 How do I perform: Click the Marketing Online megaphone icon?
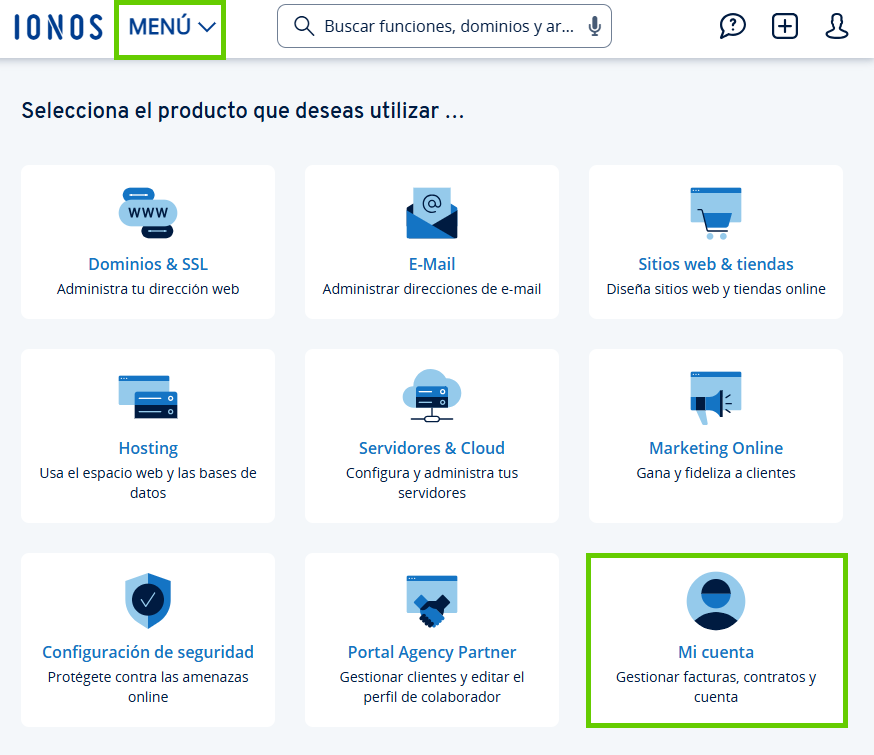[716, 398]
